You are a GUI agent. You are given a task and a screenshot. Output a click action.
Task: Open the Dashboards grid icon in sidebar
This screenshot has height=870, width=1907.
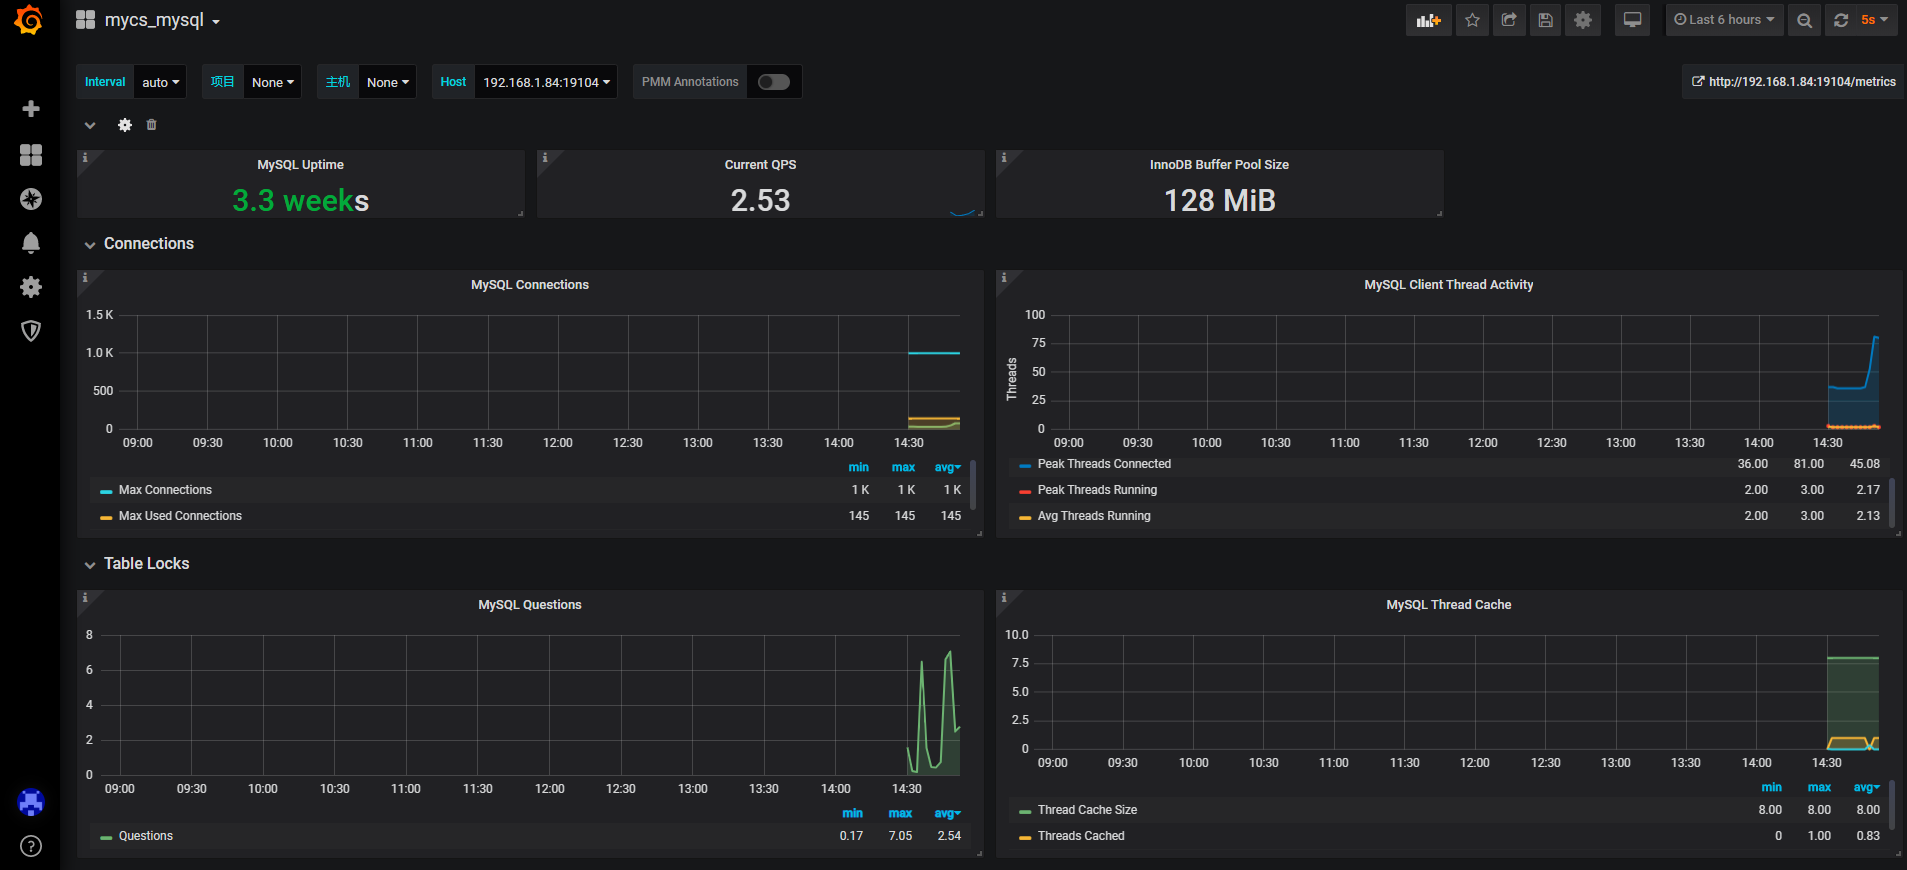(x=31, y=154)
